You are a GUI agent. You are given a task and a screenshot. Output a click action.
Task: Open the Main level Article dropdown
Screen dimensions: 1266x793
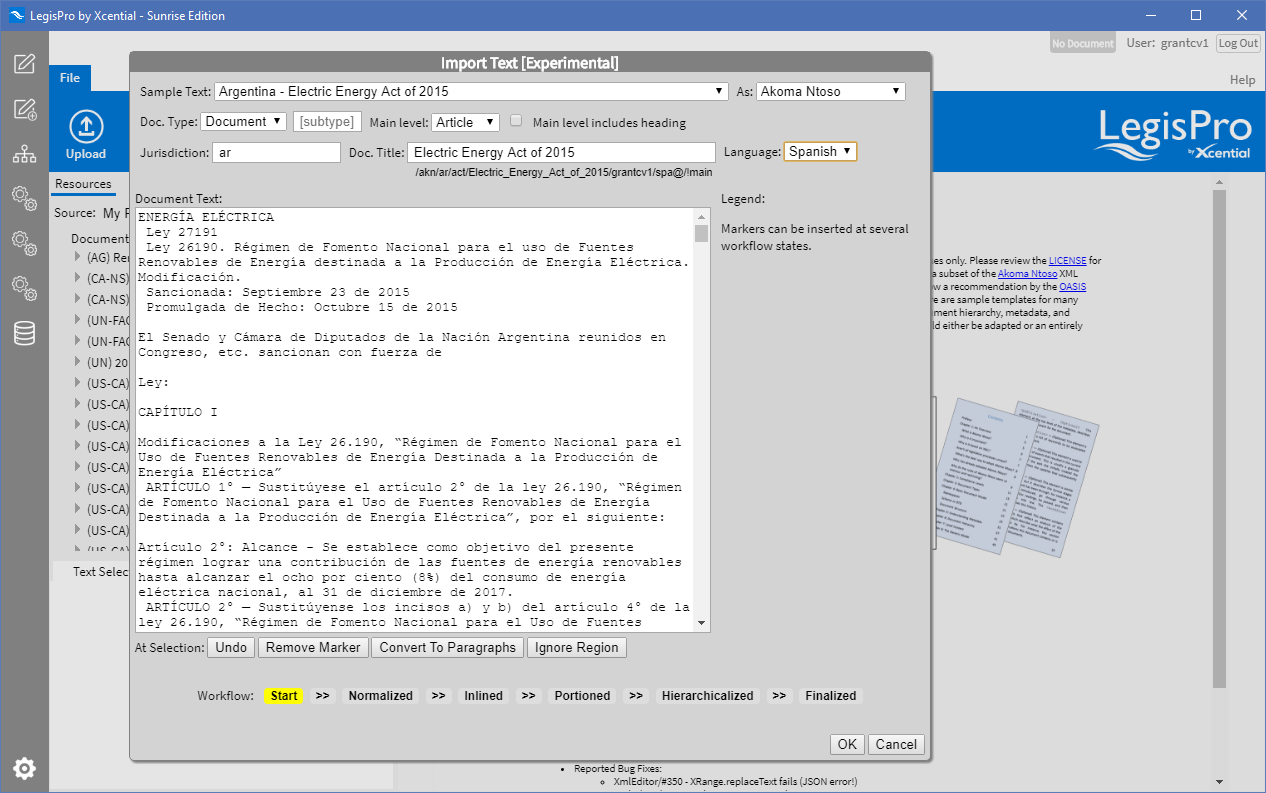click(x=465, y=122)
